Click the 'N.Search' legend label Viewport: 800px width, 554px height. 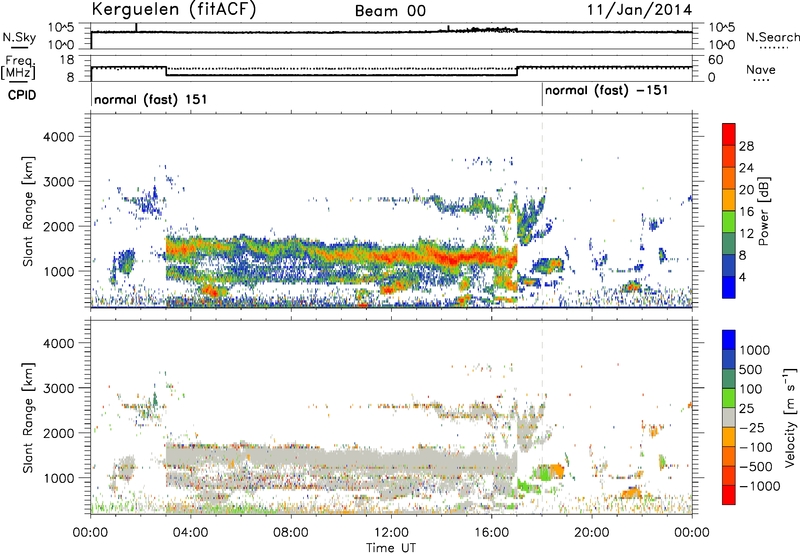pyautogui.click(x=772, y=37)
